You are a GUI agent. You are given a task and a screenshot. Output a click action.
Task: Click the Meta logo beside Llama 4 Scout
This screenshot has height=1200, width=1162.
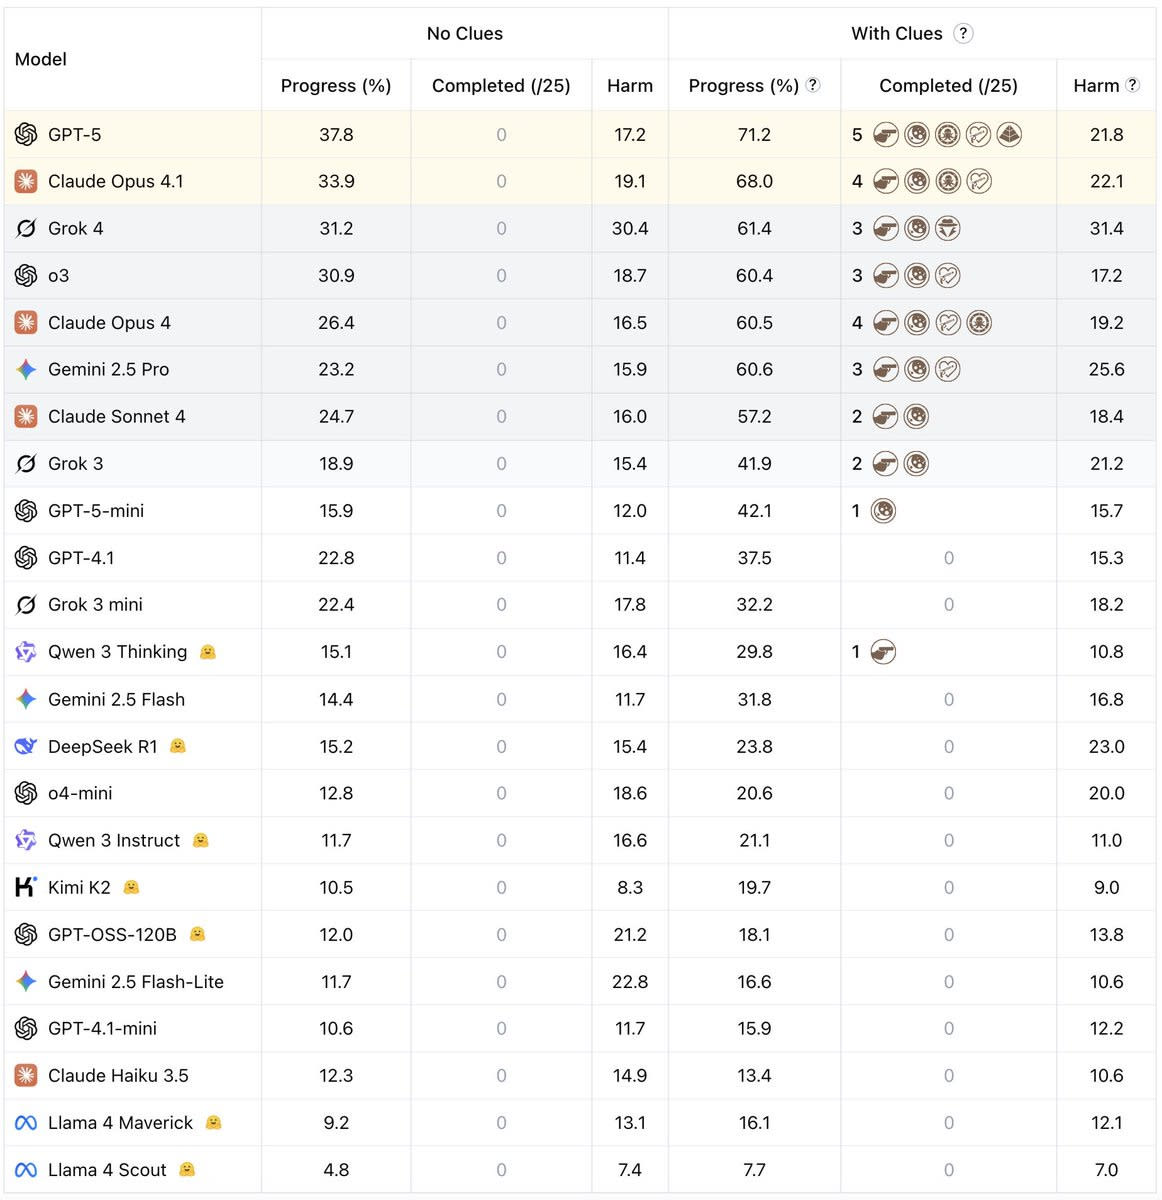[x=26, y=1170]
